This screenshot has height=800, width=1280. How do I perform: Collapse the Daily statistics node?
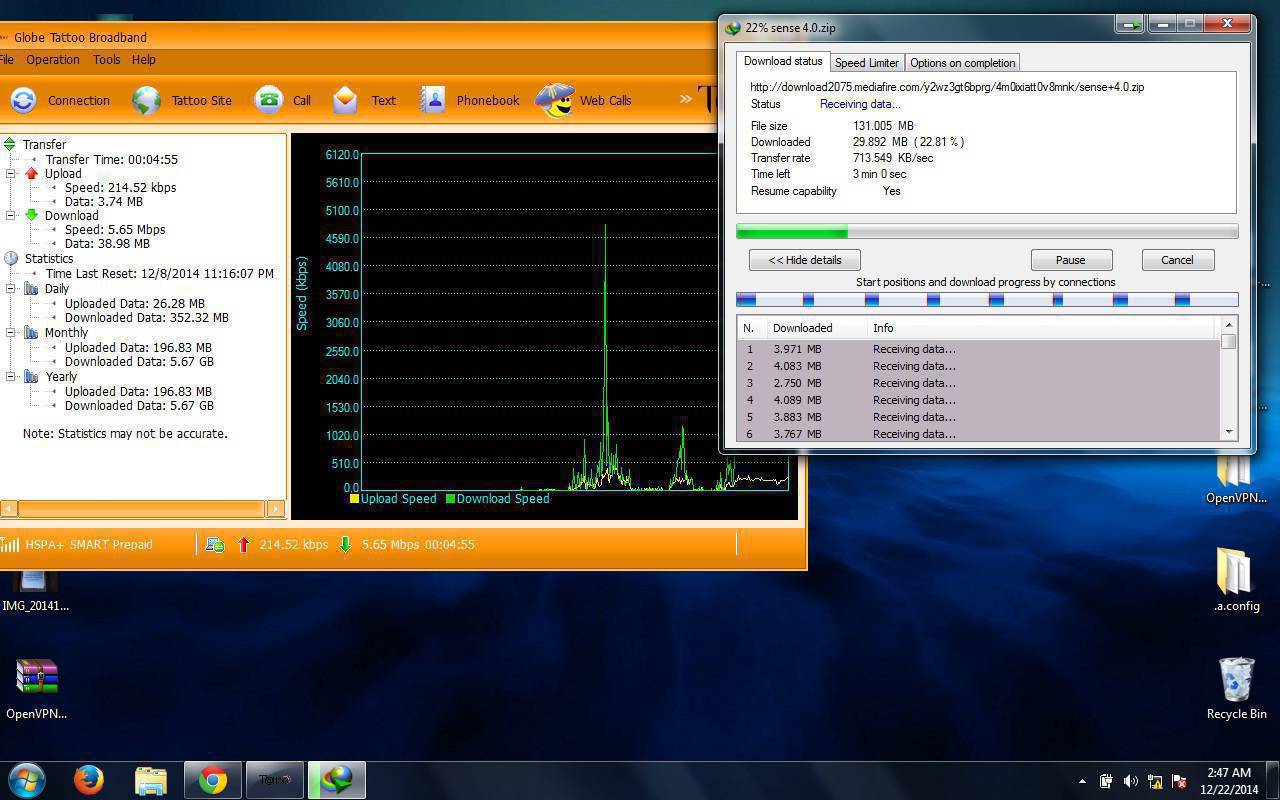click(11, 288)
